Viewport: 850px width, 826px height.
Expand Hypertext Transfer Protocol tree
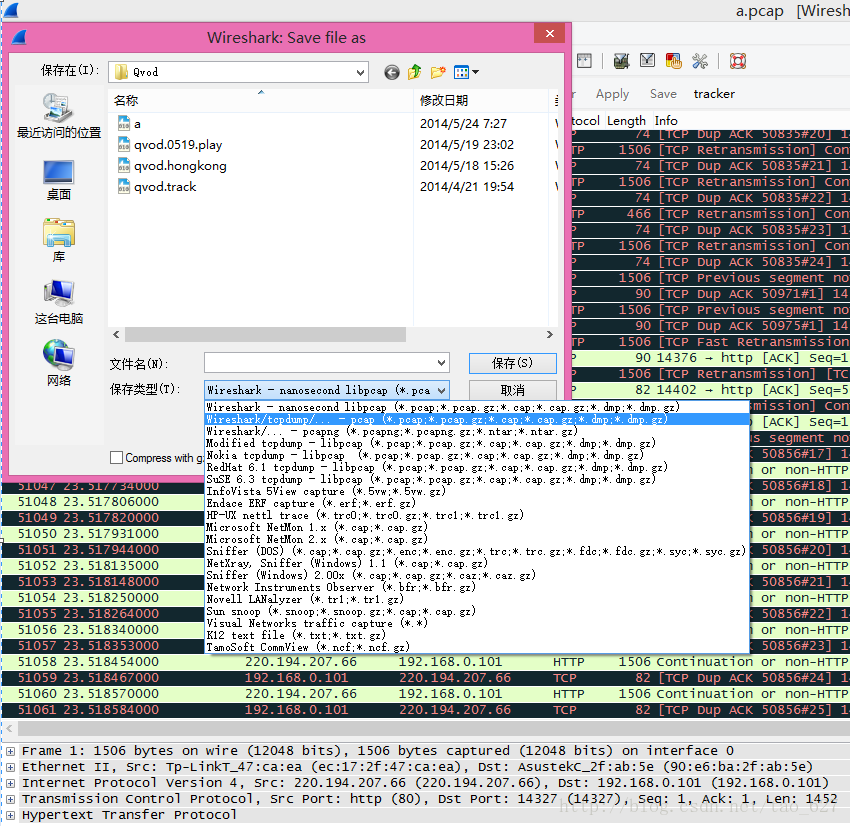(x=10, y=815)
